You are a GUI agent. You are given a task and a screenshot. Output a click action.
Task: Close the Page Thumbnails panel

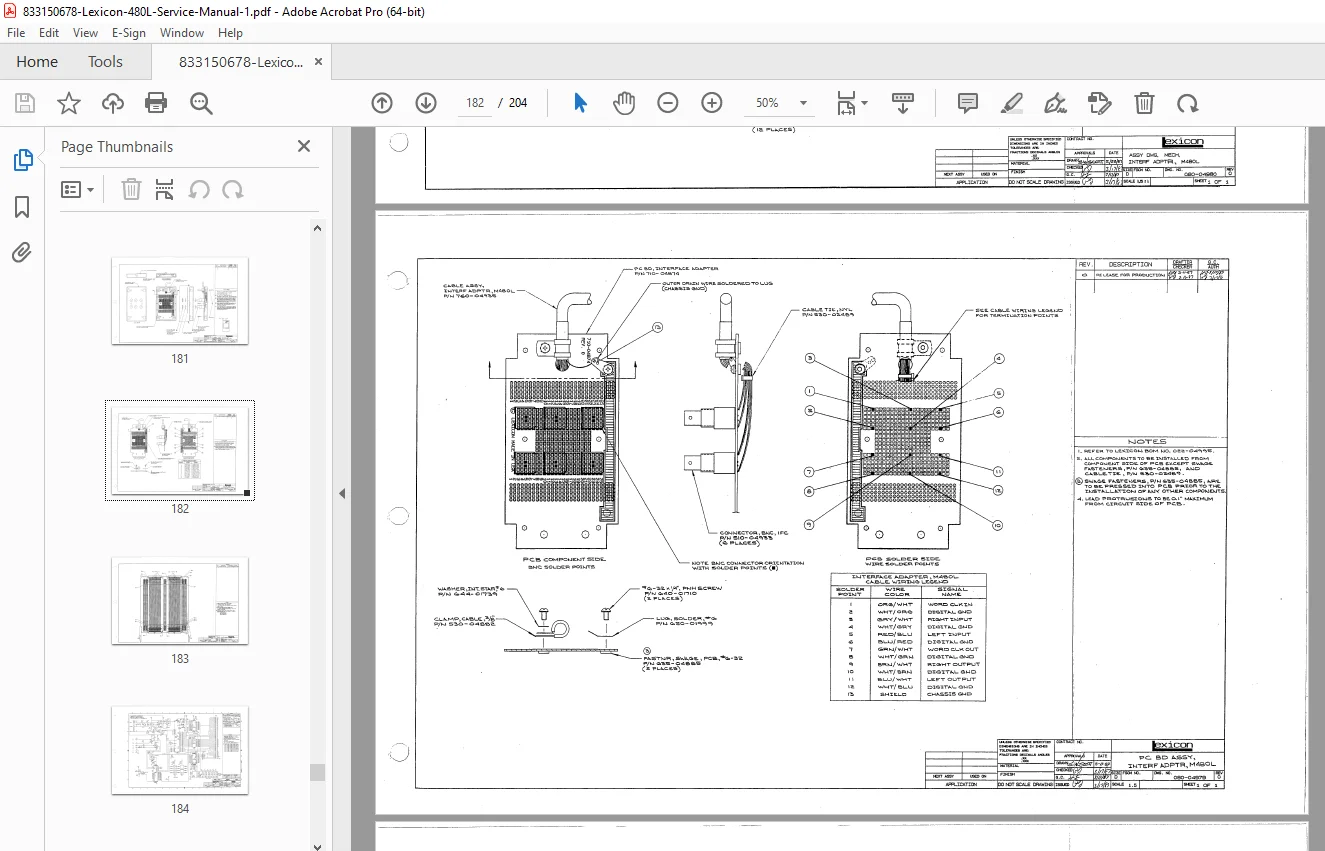coord(304,146)
